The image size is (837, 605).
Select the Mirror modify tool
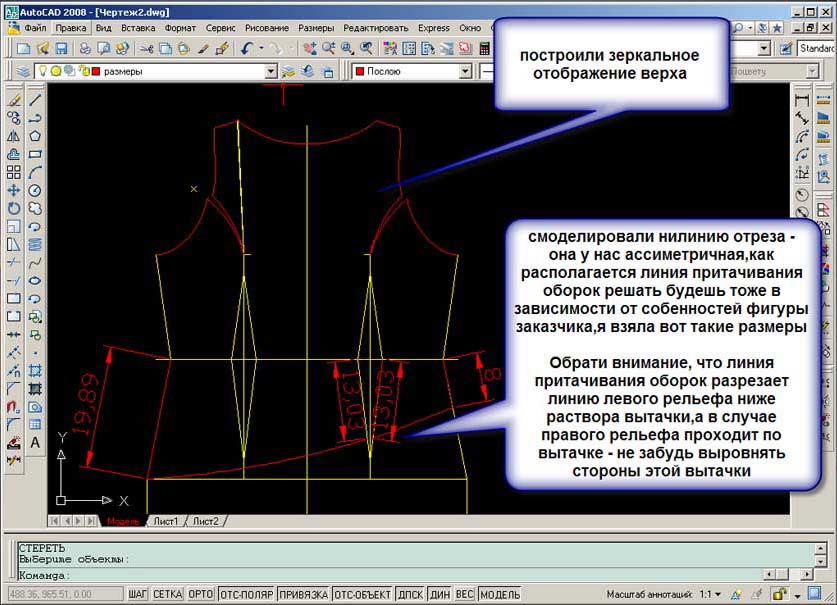14,136
